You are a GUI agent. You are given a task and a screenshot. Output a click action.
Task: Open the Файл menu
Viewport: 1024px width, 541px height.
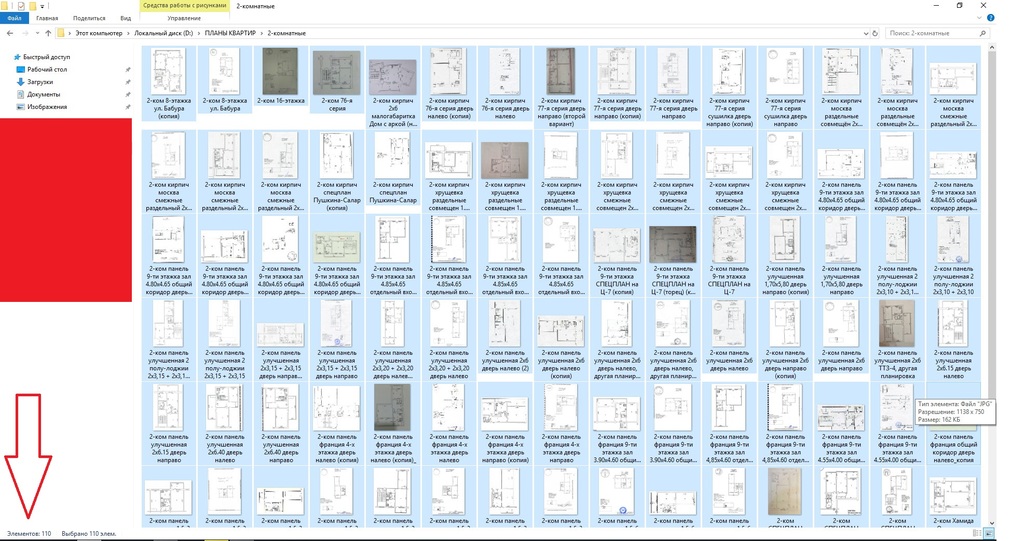[14, 18]
